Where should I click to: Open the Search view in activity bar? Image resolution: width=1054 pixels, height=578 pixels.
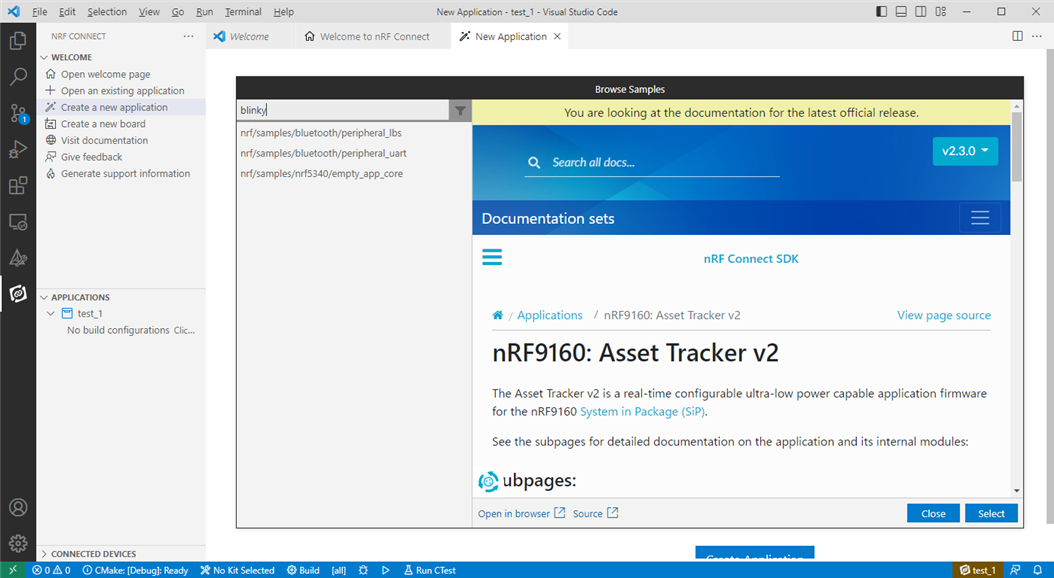tap(18, 77)
